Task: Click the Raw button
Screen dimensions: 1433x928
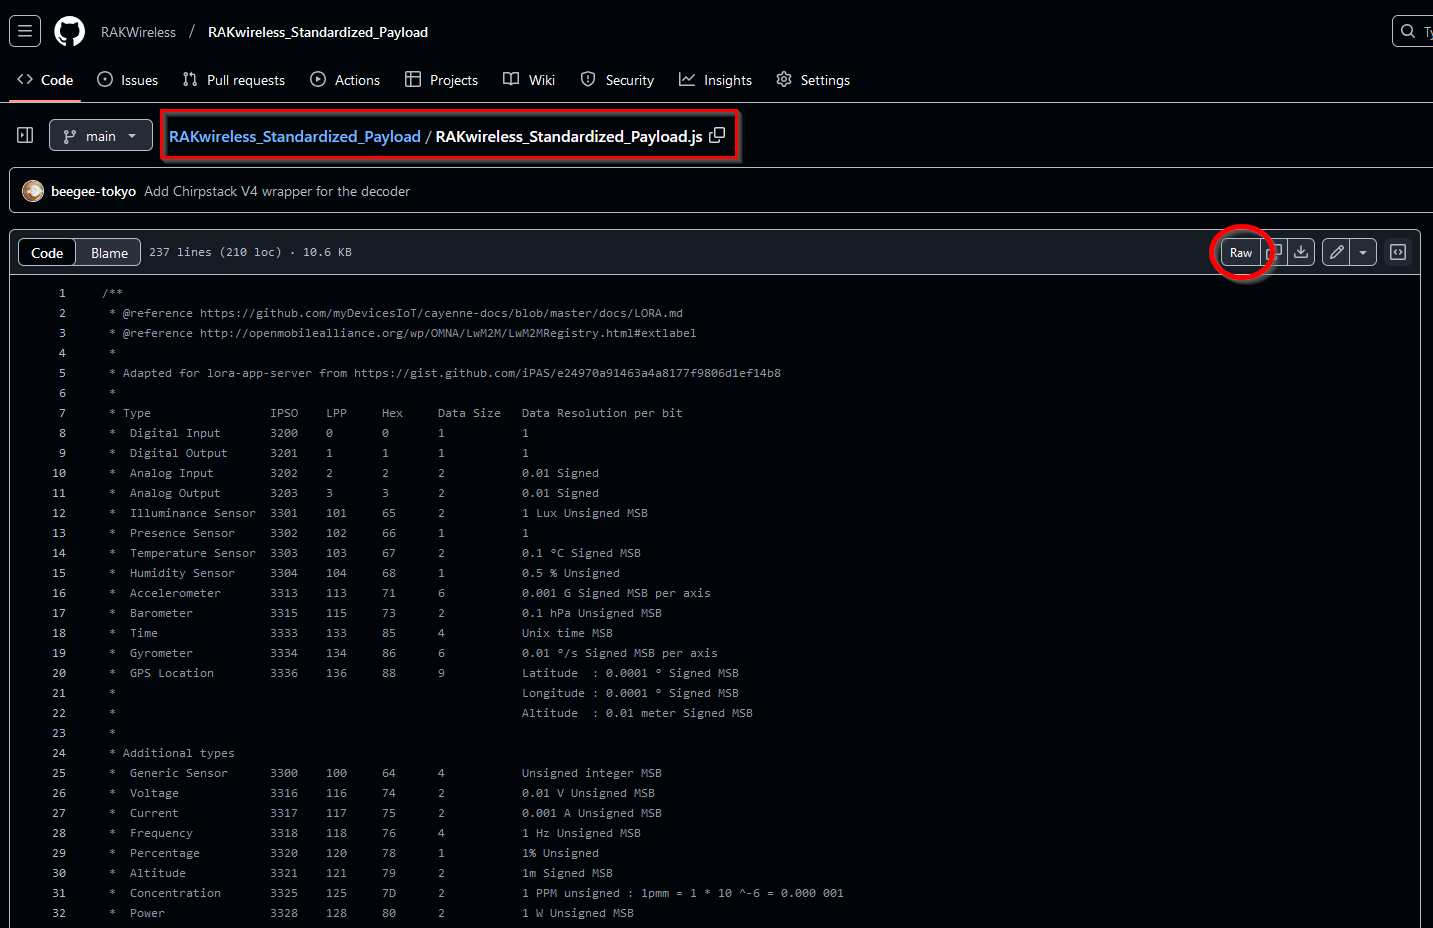Action: pos(1241,252)
